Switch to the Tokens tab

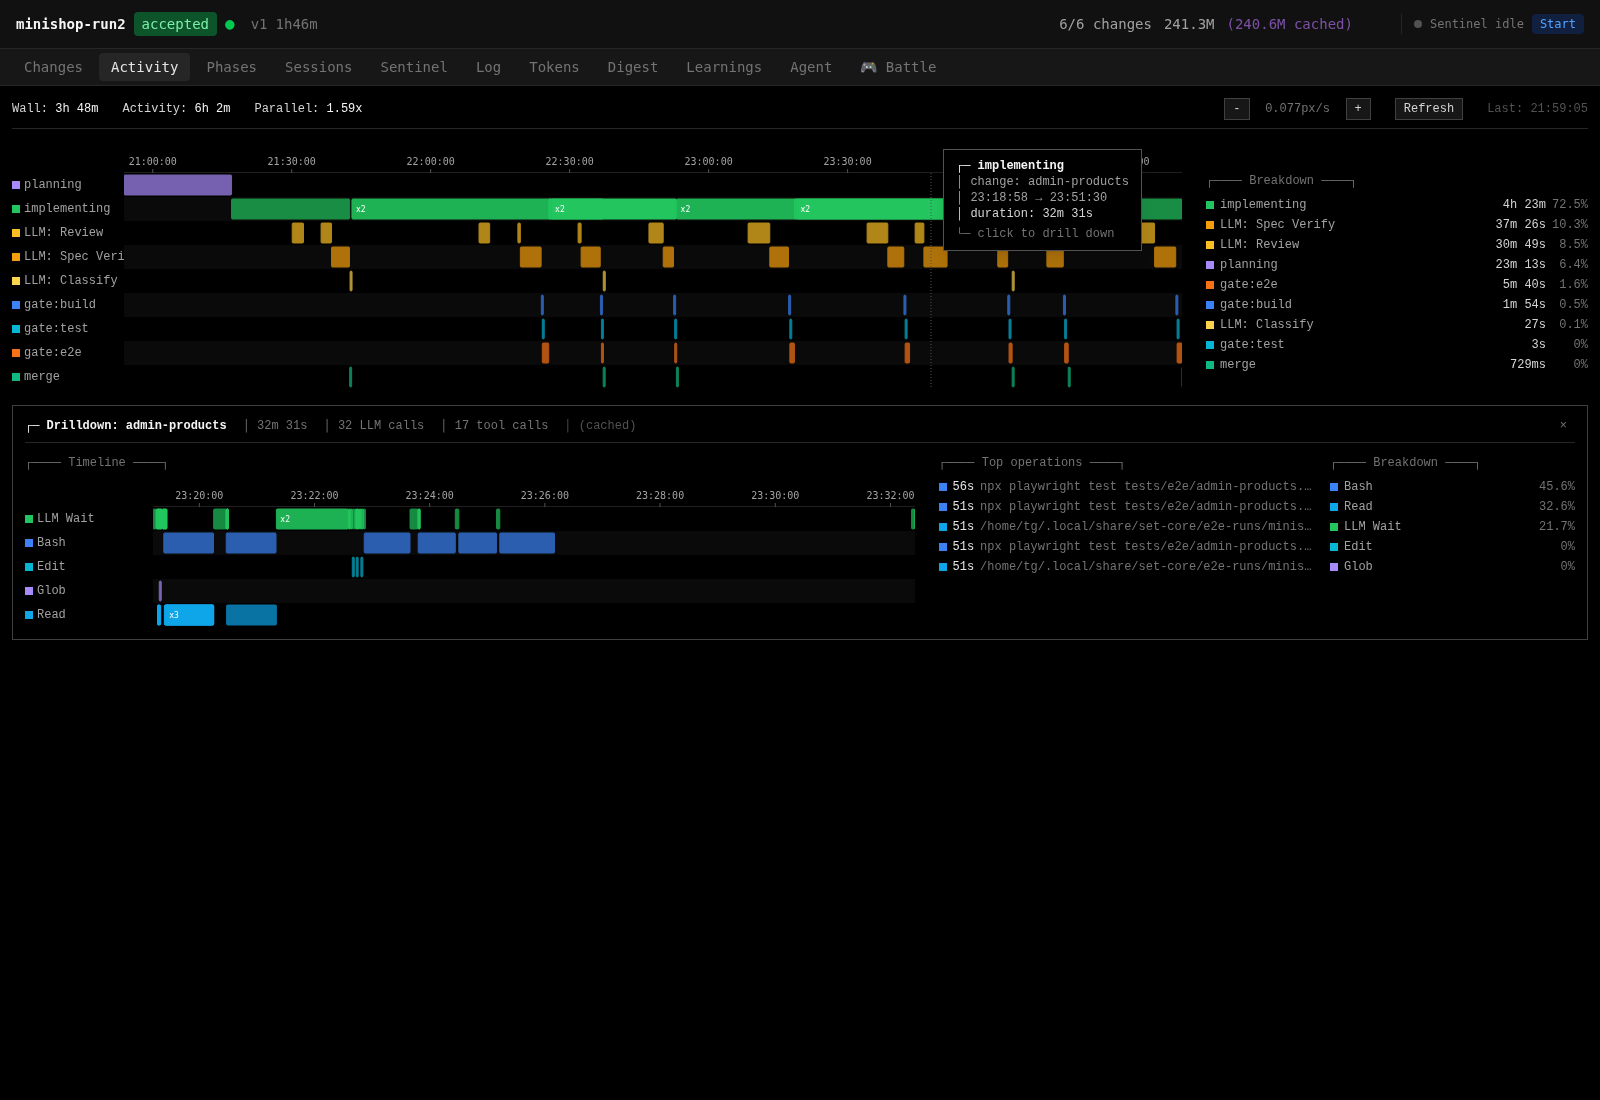[554, 67]
